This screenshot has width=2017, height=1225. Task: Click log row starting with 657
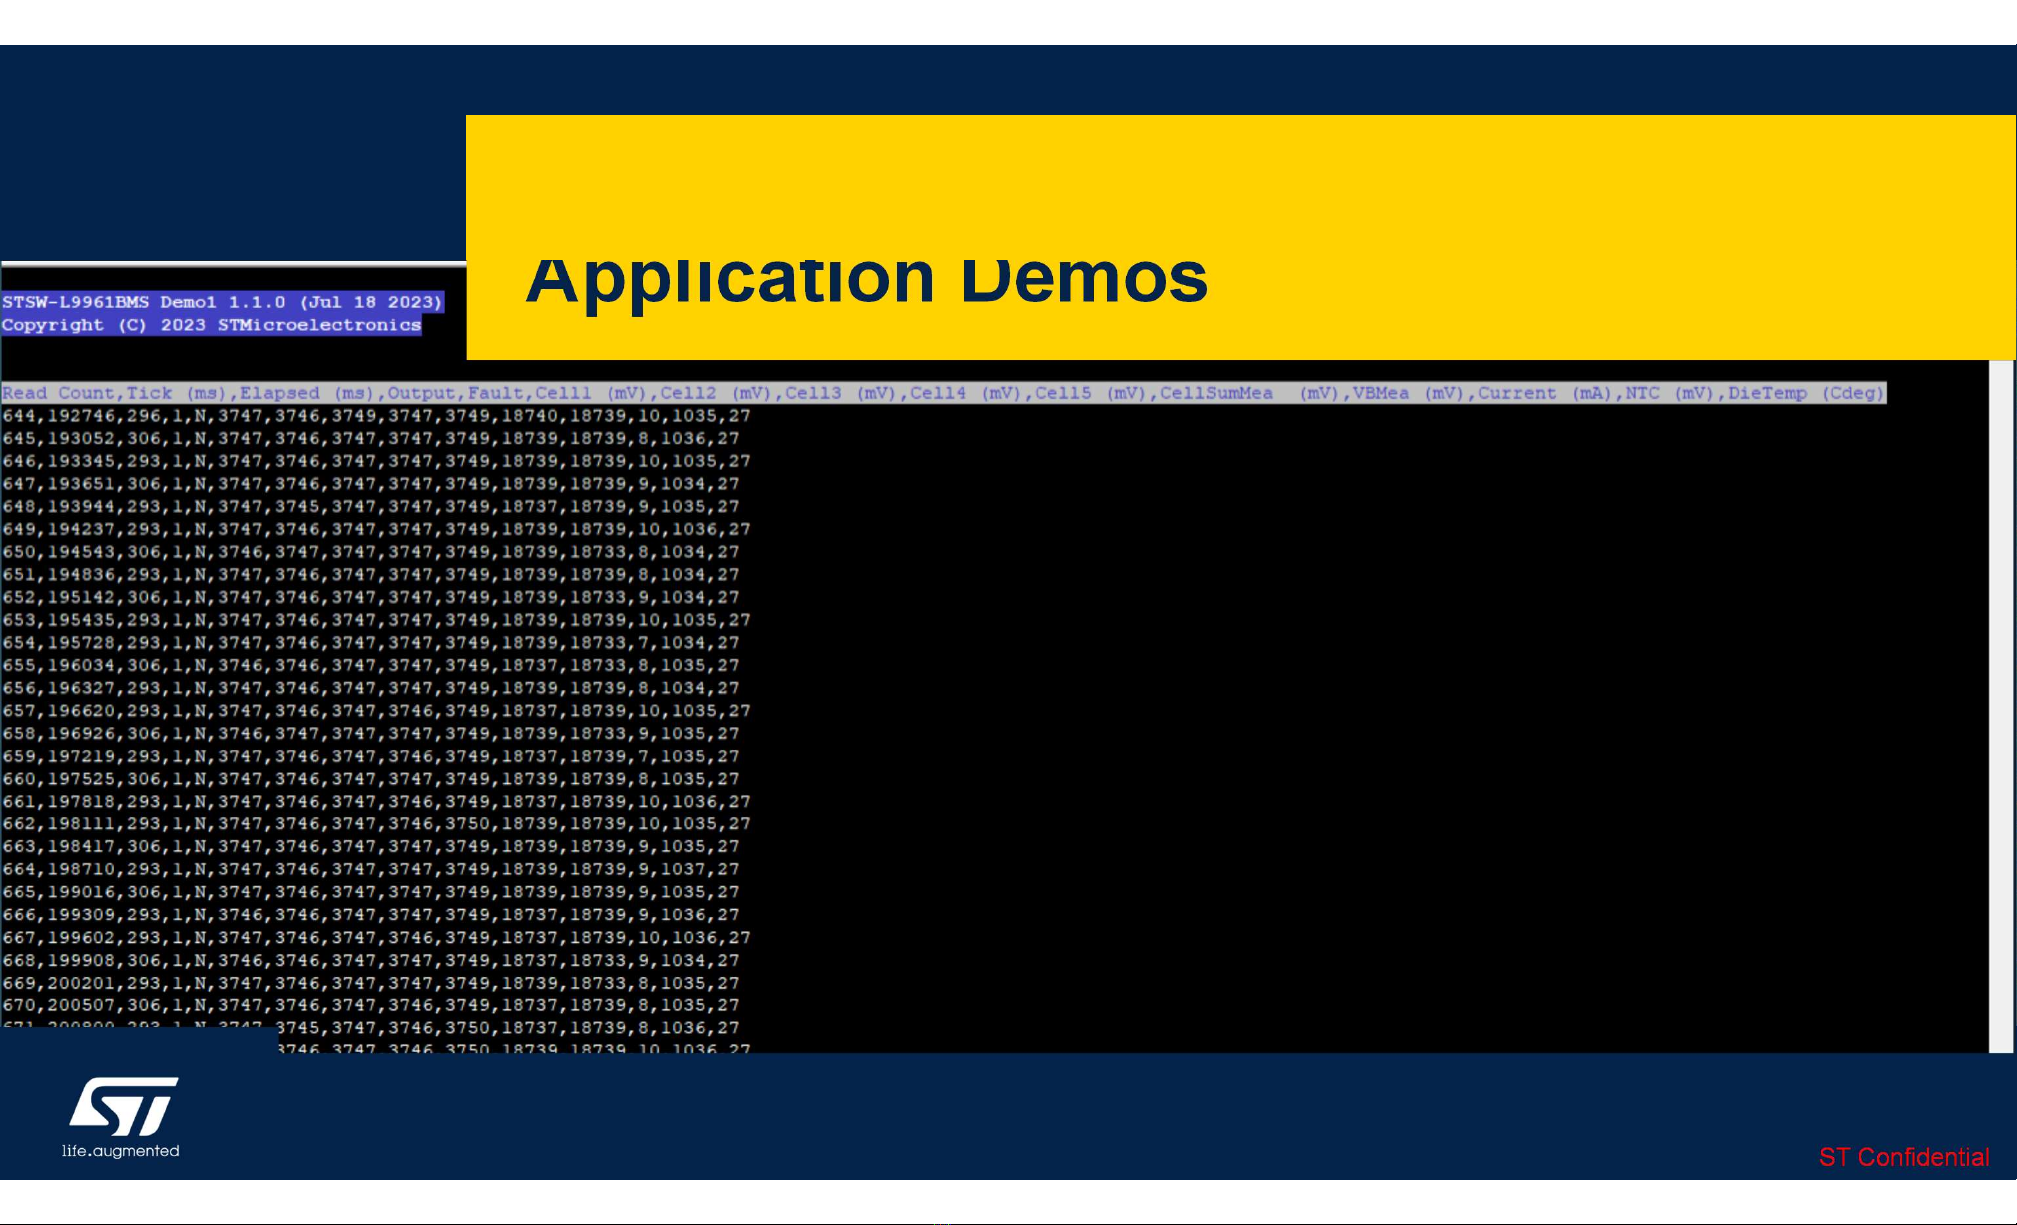(x=375, y=711)
